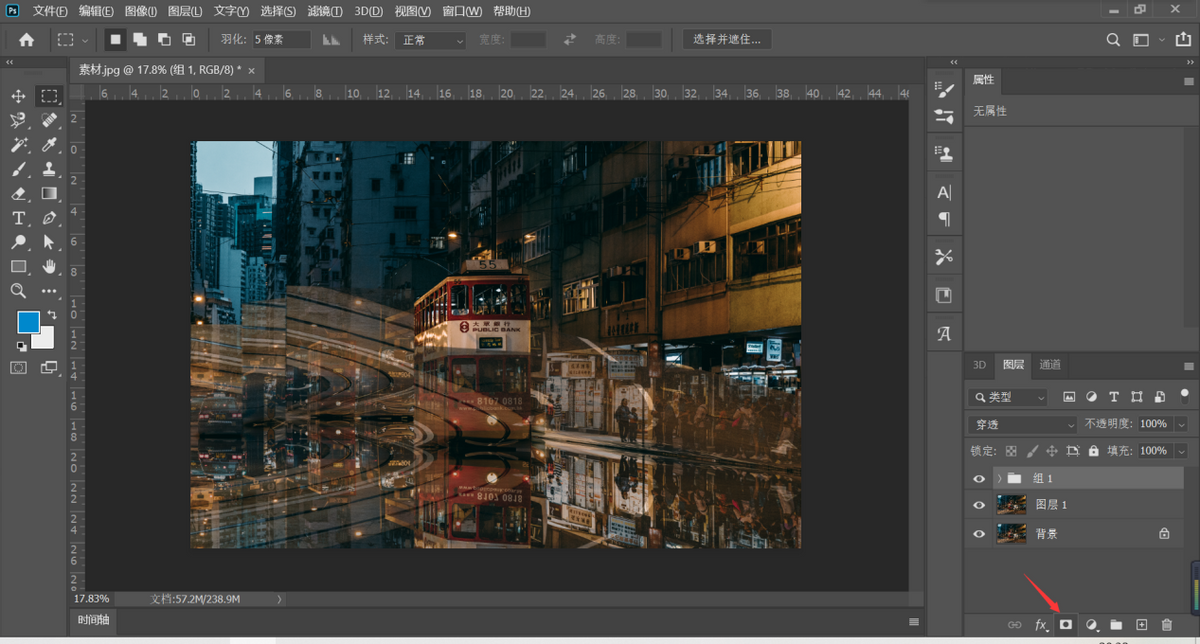1200x644 pixels.
Task: Select the Hand tool
Action: click(49, 266)
